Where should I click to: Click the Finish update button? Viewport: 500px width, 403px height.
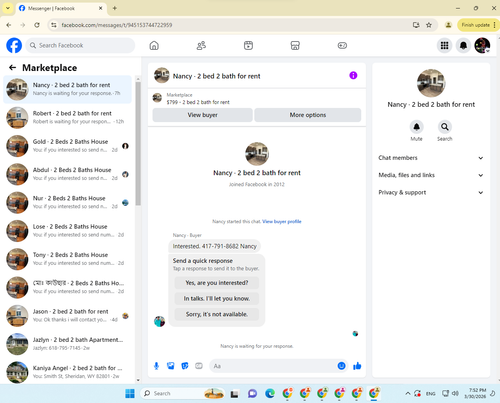477,25
